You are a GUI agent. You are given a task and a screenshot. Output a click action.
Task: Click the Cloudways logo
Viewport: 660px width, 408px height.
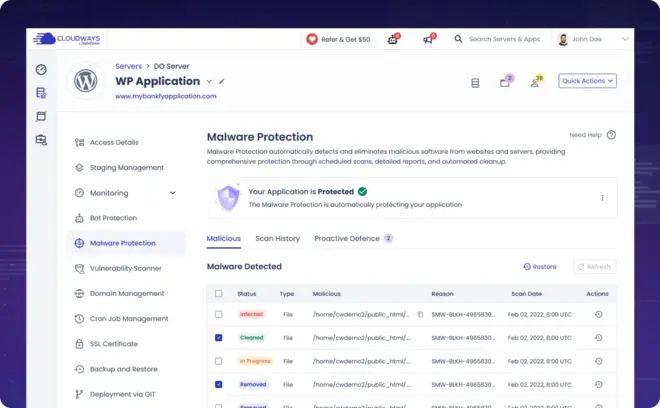(x=67, y=39)
